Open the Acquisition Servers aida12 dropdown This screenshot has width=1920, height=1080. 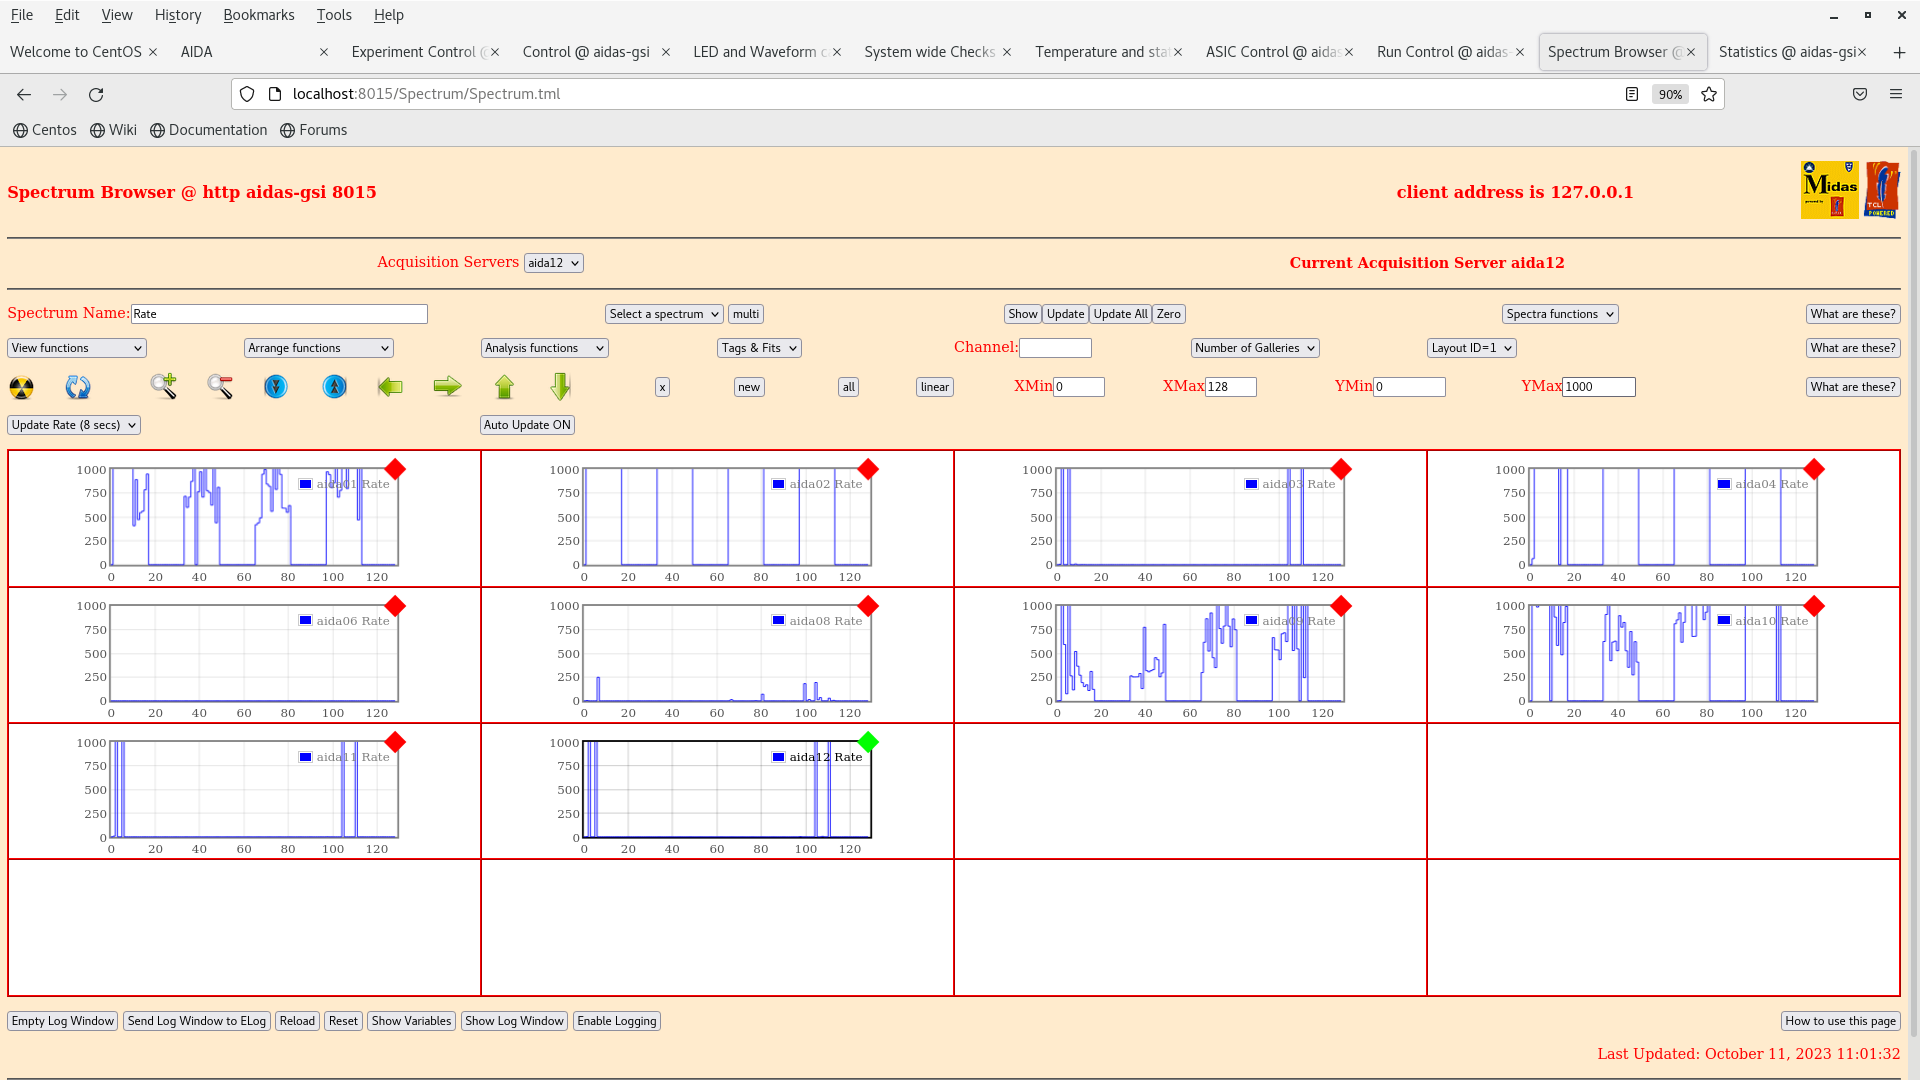[553, 263]
